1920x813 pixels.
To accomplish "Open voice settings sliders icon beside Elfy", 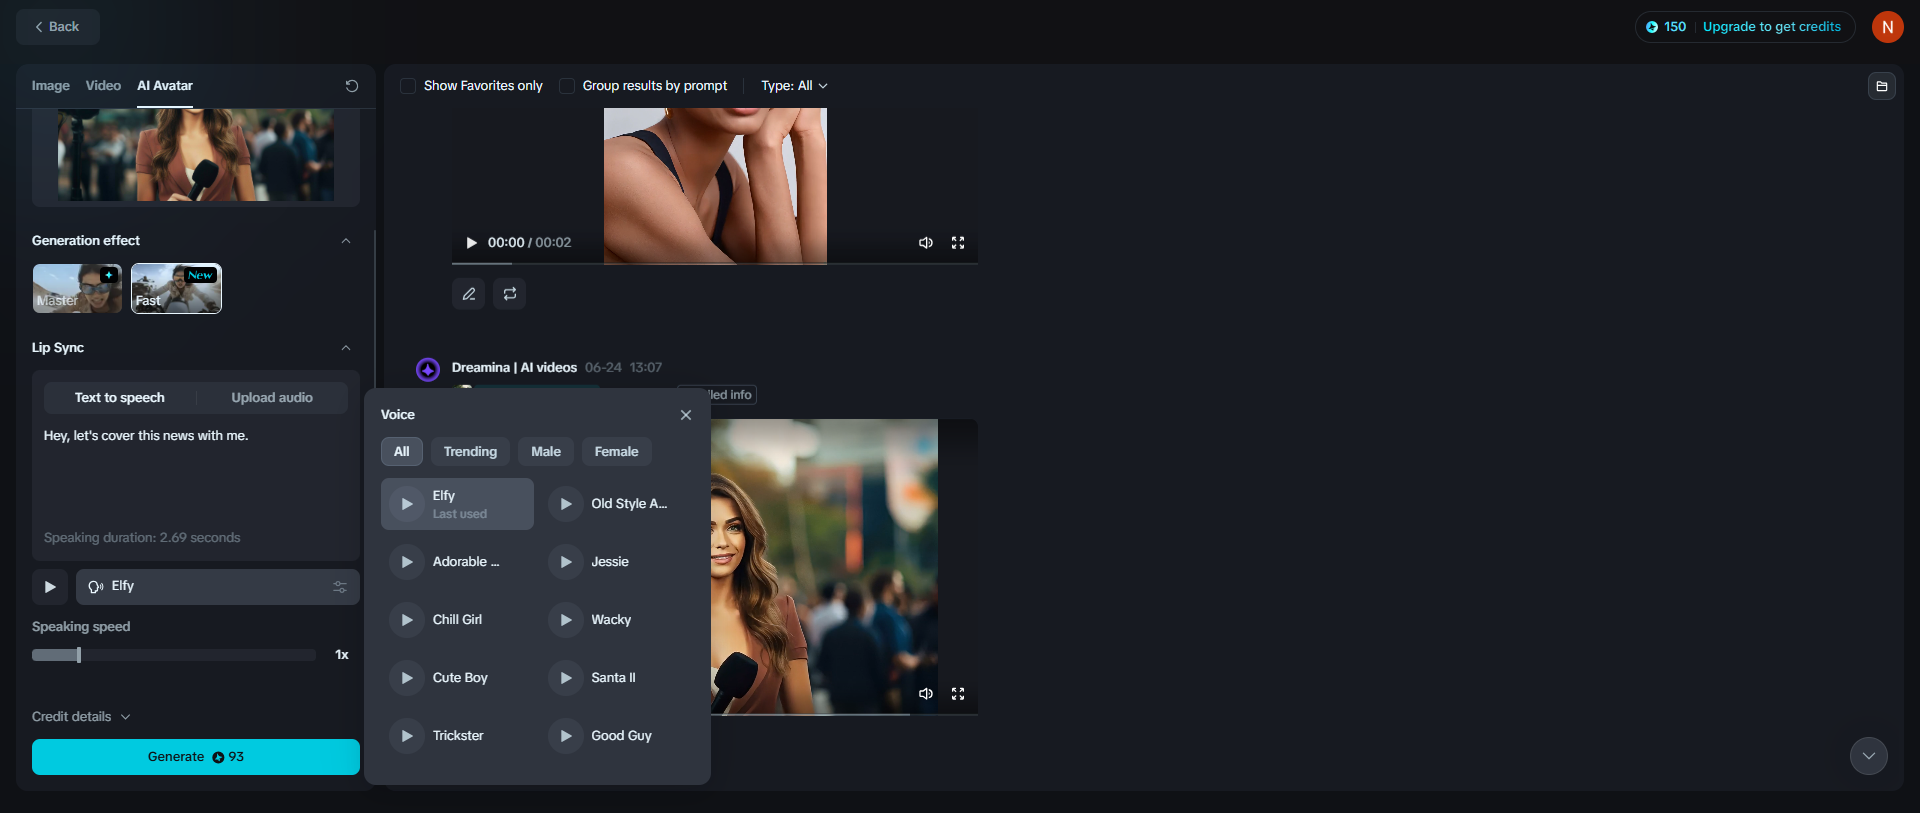I will click(x=340, y=587).
